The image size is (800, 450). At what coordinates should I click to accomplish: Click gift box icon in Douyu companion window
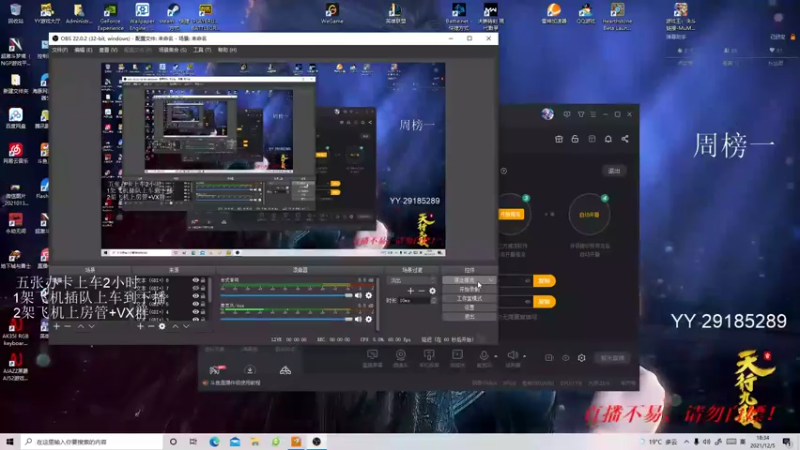point(559,139)
